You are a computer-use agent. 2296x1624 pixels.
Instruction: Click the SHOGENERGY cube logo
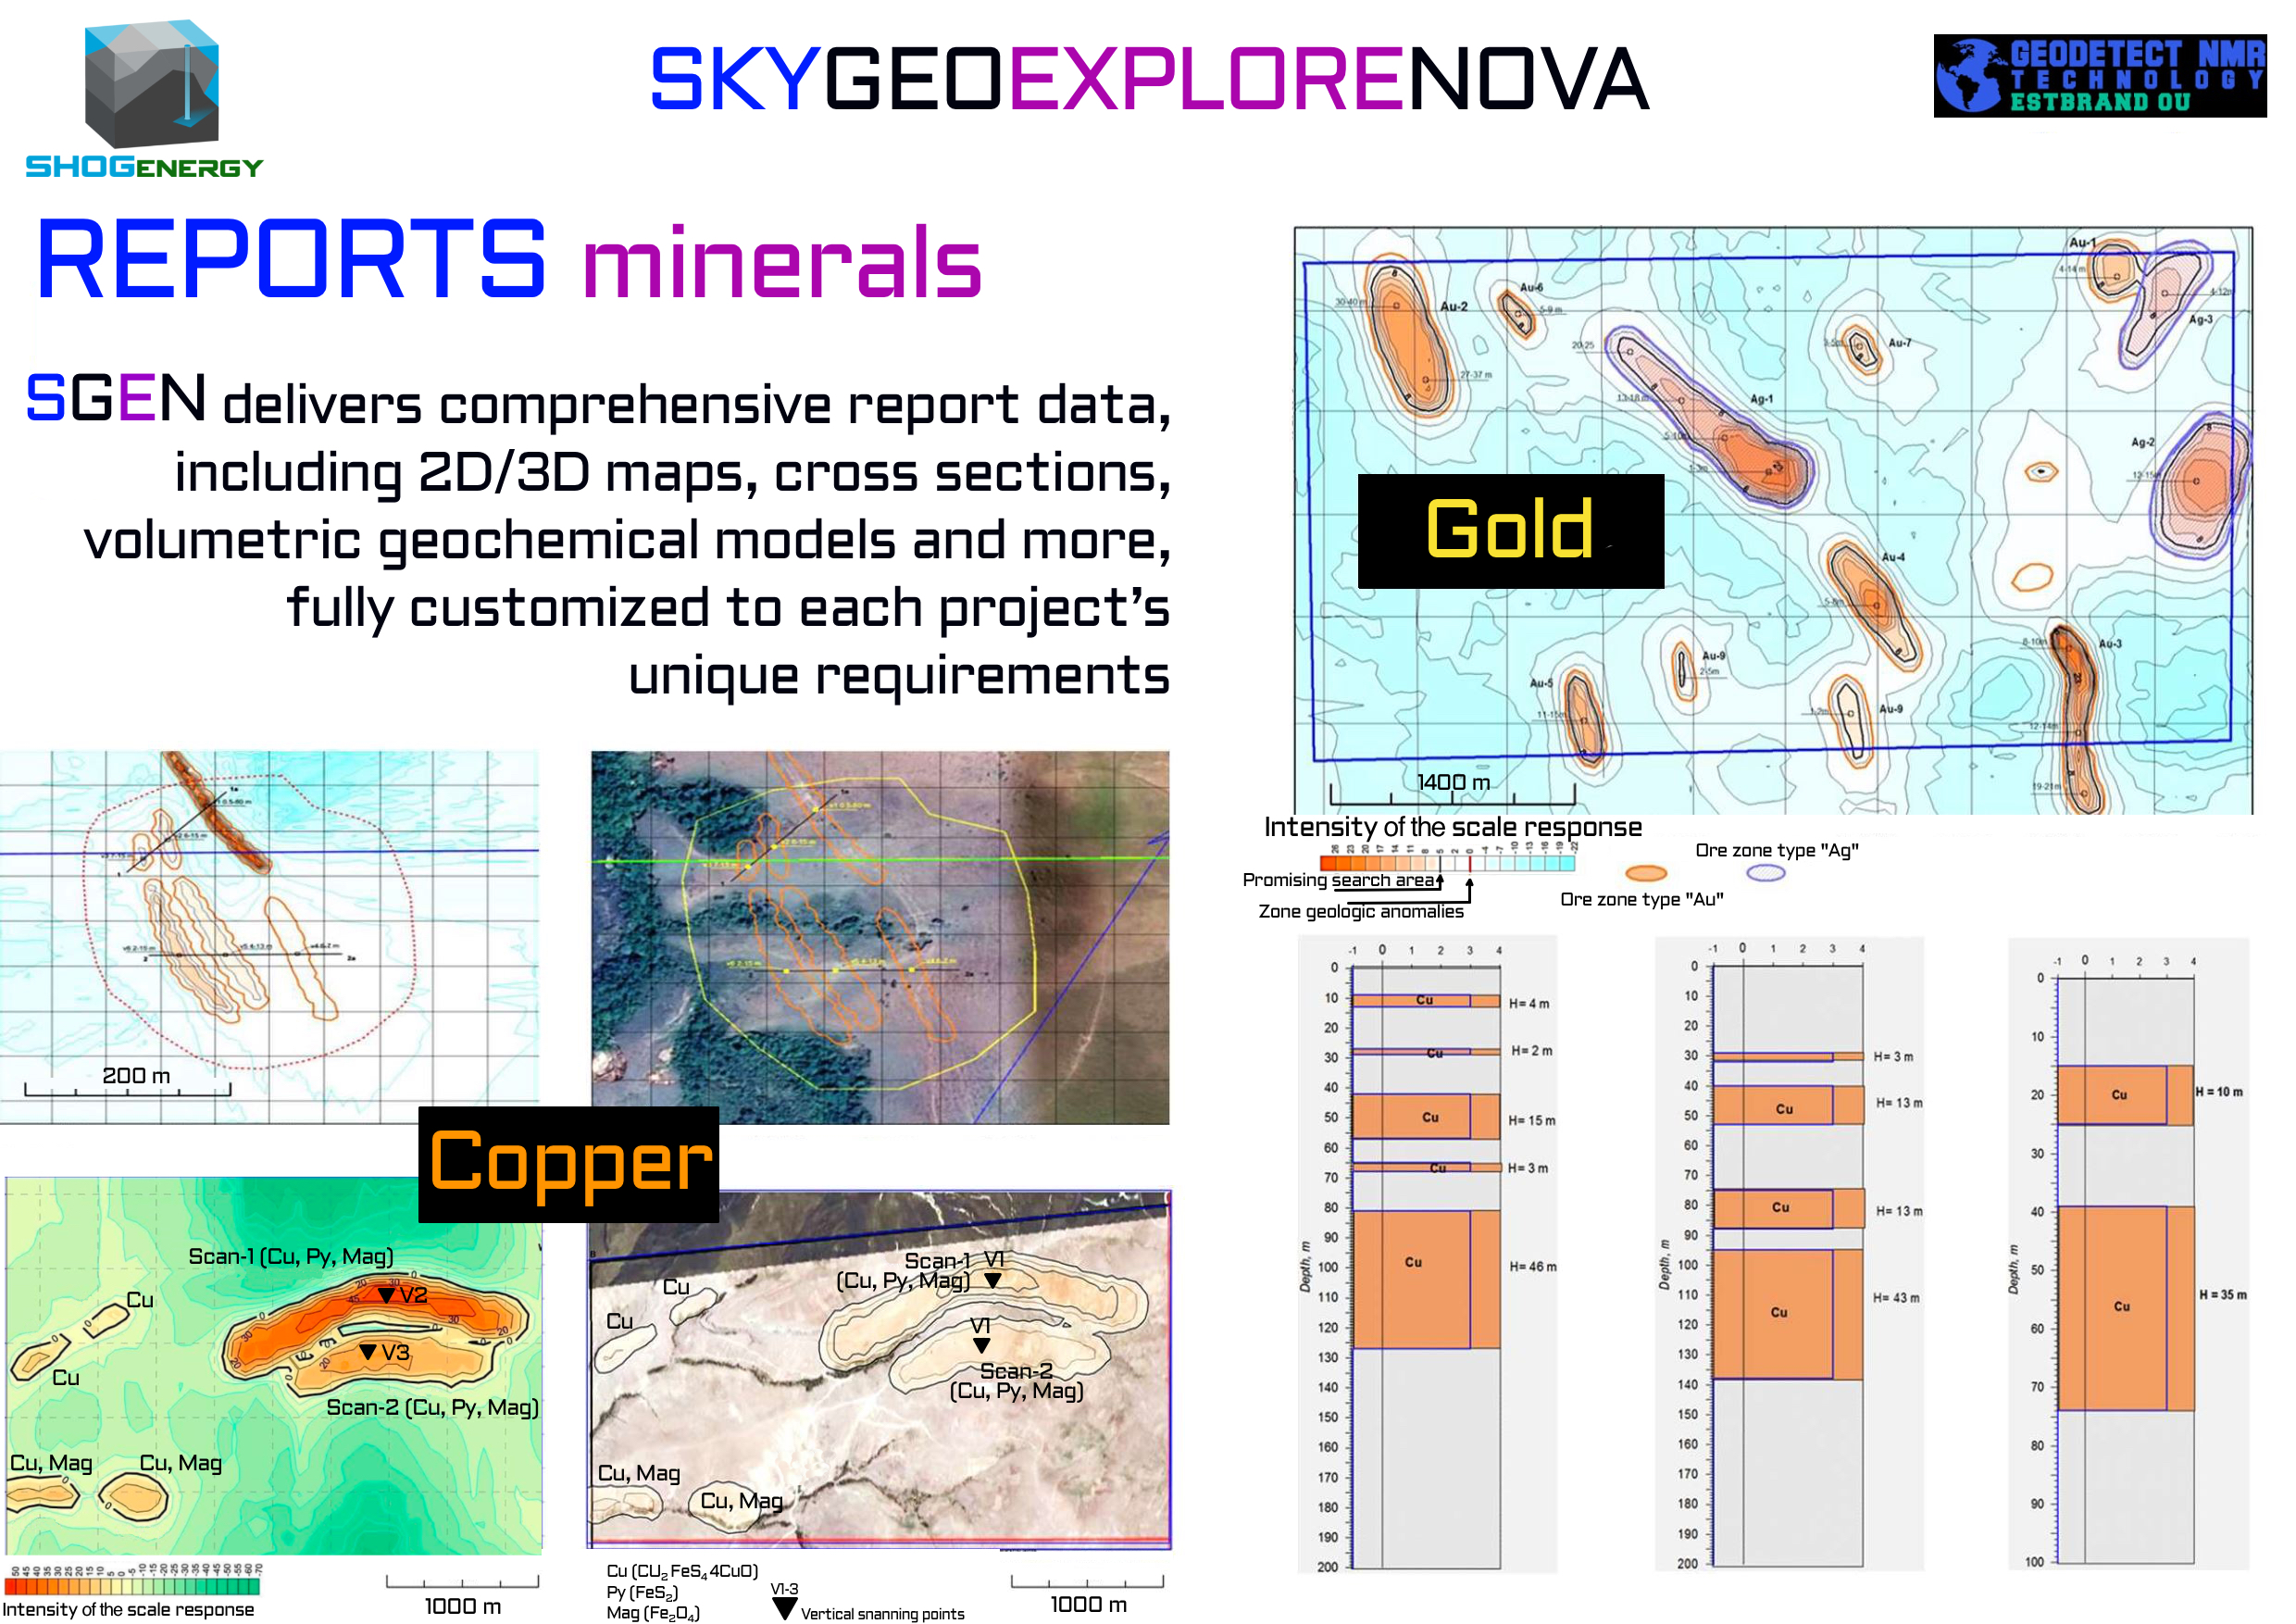pyautogui.click(x=150, y=85)
